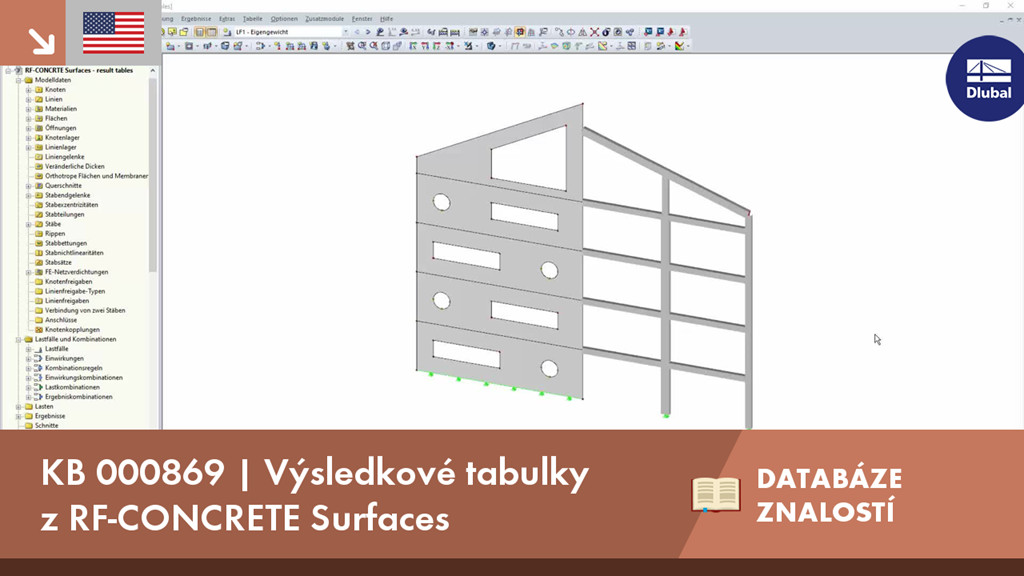Image resolution: width=1024 pixels, height=576 pixels.
Task: Open the Ergebnisse menu
Action: click(x=196, y=19)
